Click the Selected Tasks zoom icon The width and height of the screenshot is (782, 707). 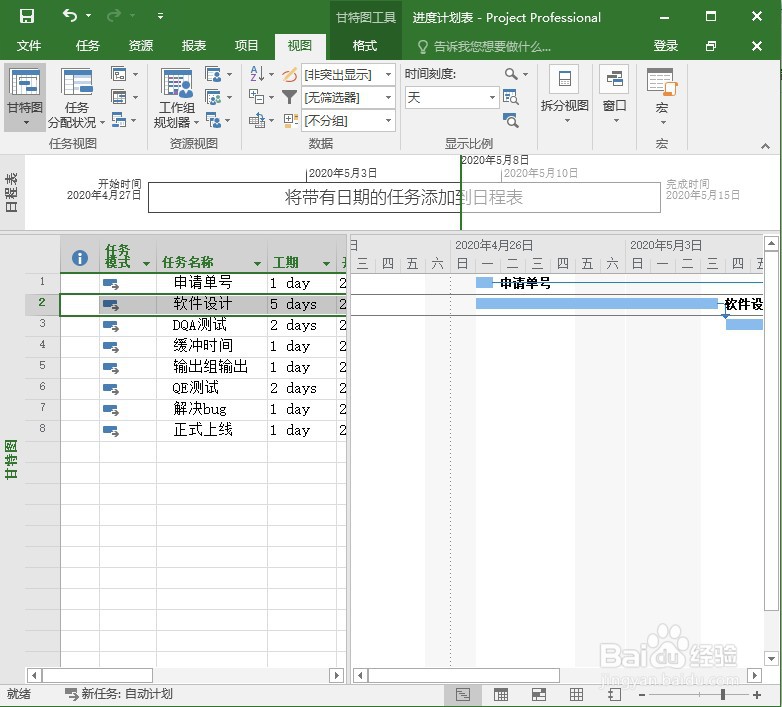point(510,120)
